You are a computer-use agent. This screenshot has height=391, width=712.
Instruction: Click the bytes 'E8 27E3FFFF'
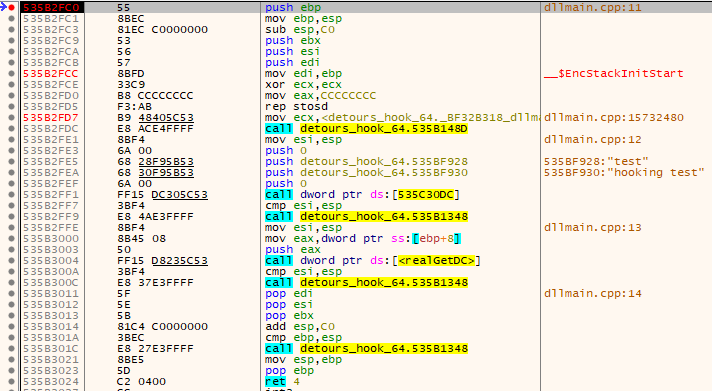point(155,348)
